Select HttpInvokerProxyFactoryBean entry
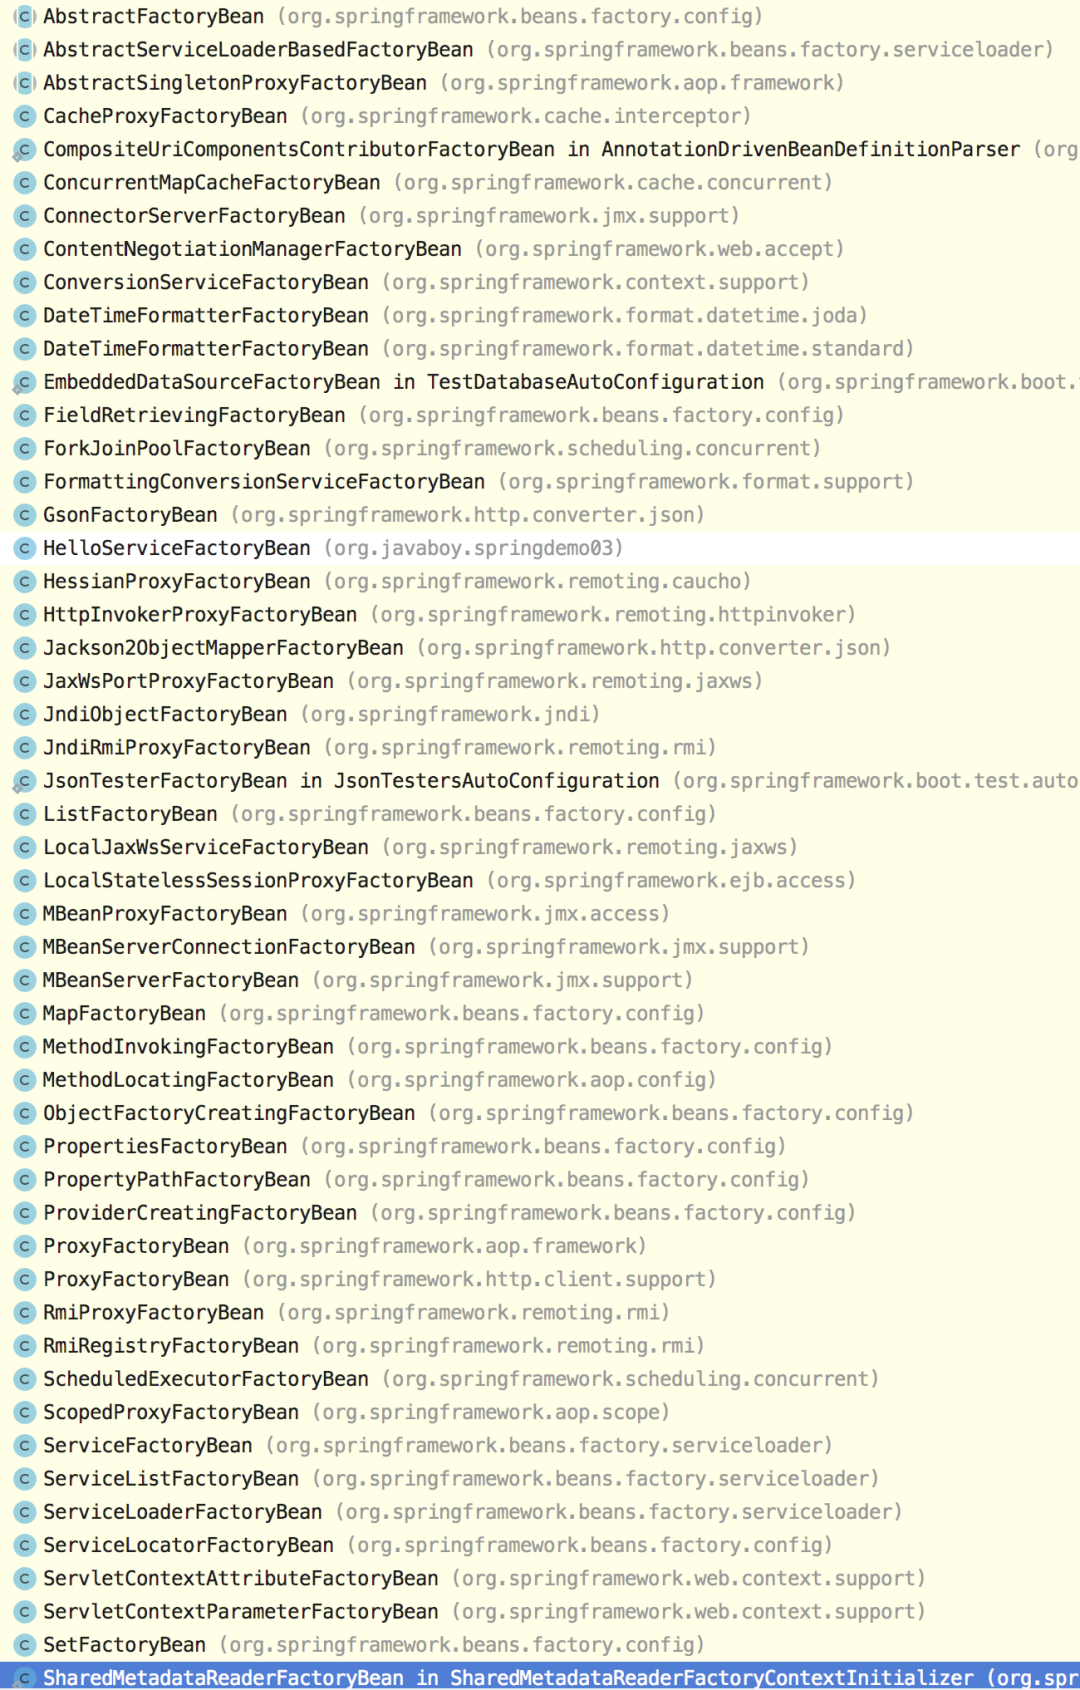 540,614
